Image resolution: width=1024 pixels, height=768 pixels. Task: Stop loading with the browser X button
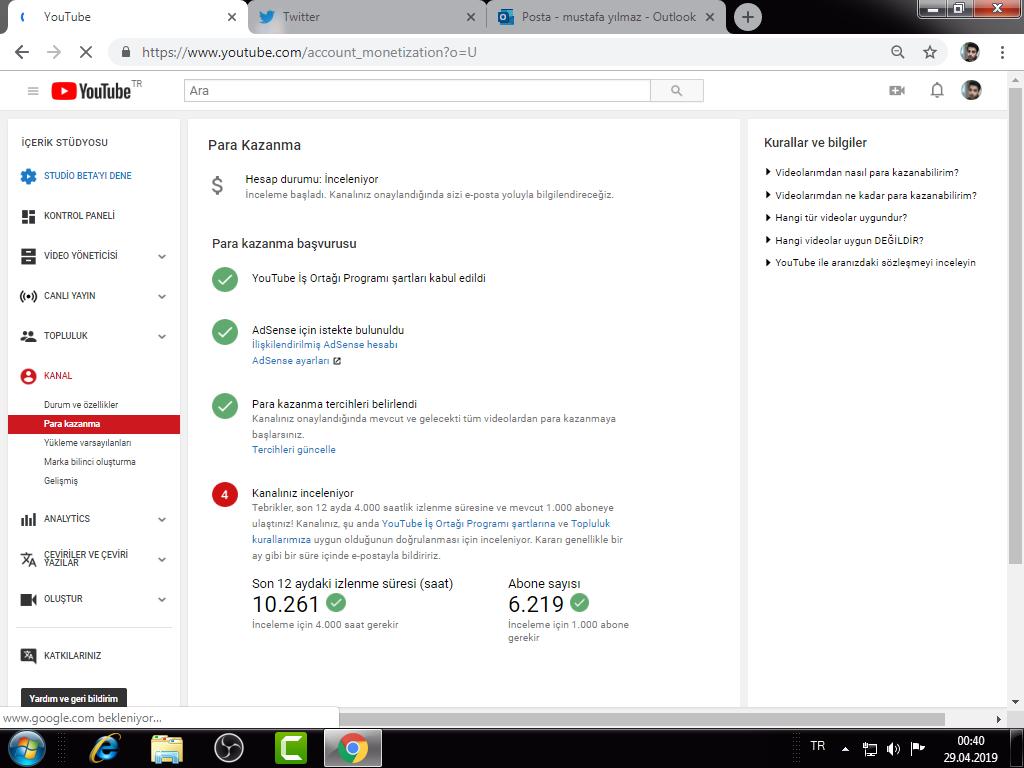[86, 52]
